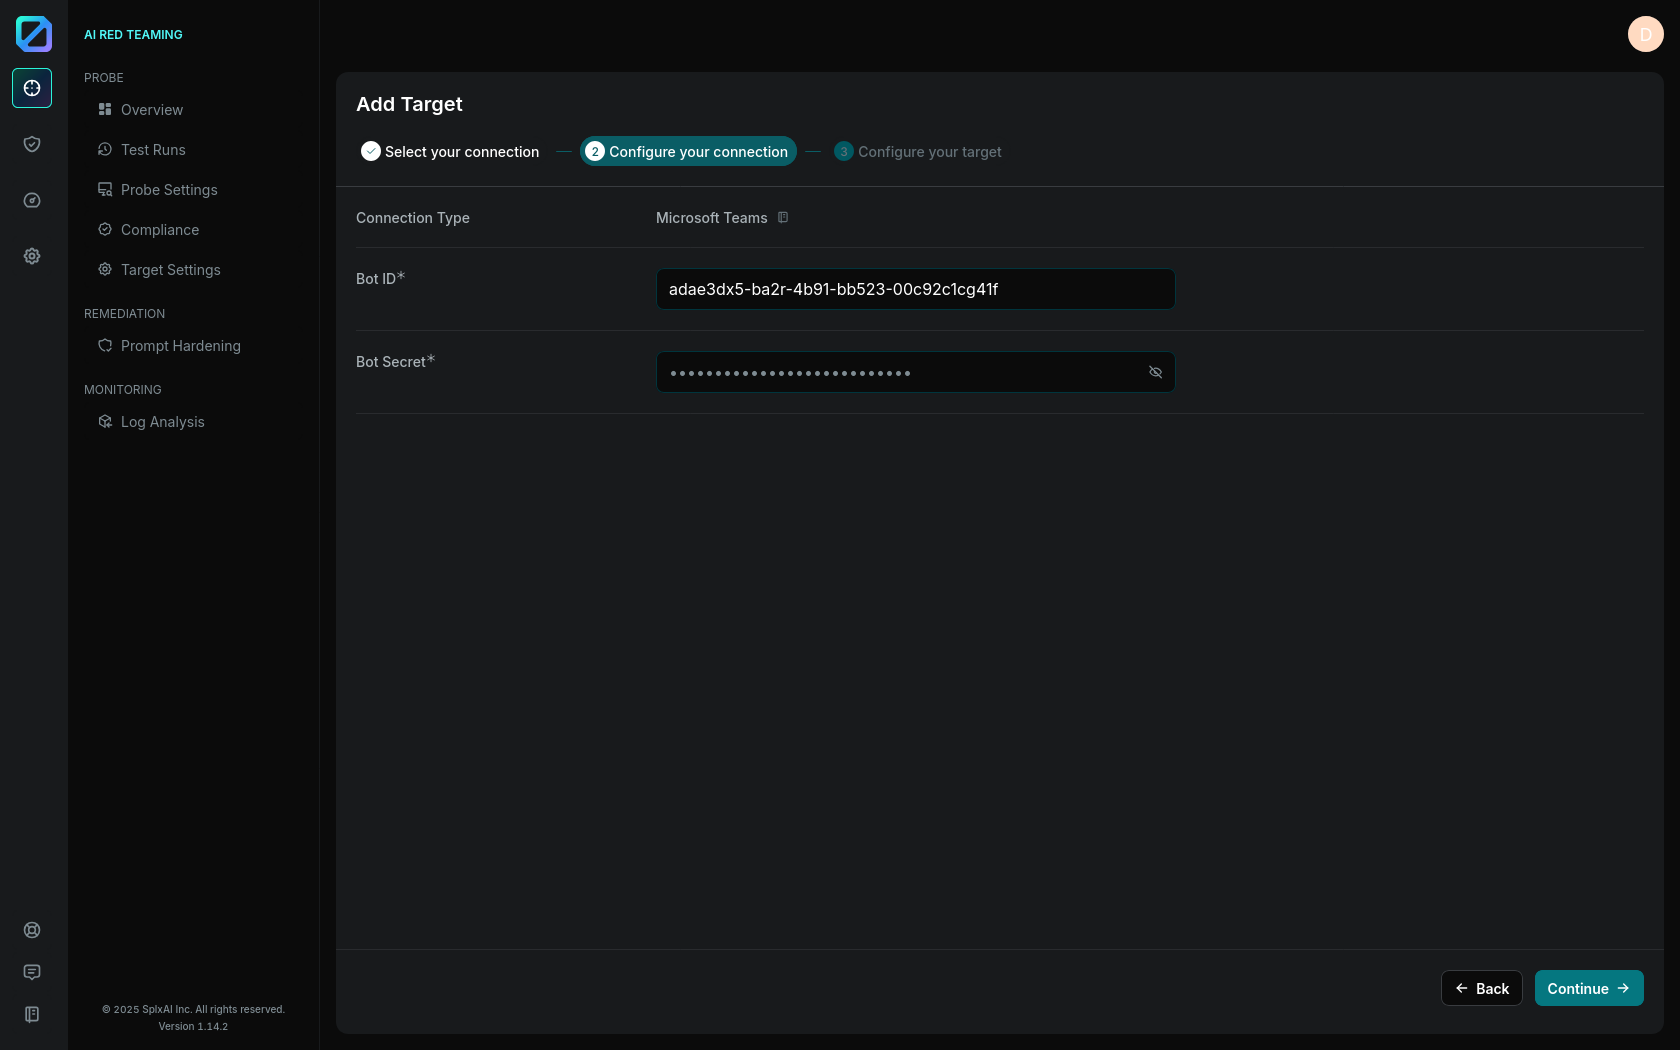Viewport: 1680px width, 1050px height.
Task: Open the Probe crosshair icon in rail
Action: pyautogui.click(x=32, y=88)
